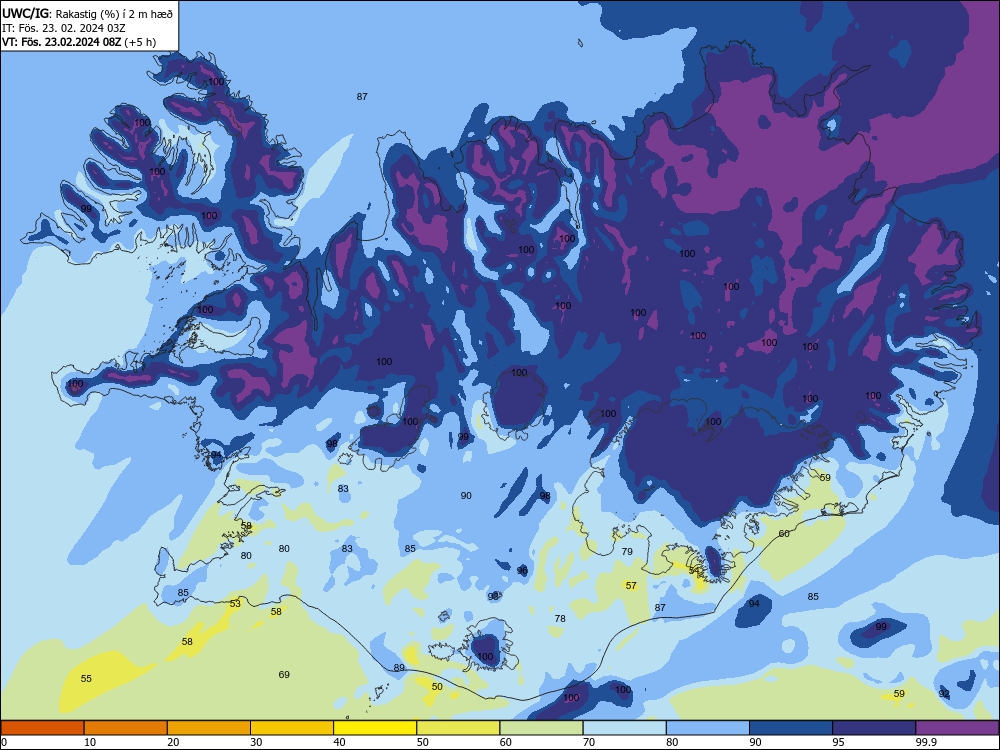Pick the 50–60 pale yellow legend segment

point(458,728)
